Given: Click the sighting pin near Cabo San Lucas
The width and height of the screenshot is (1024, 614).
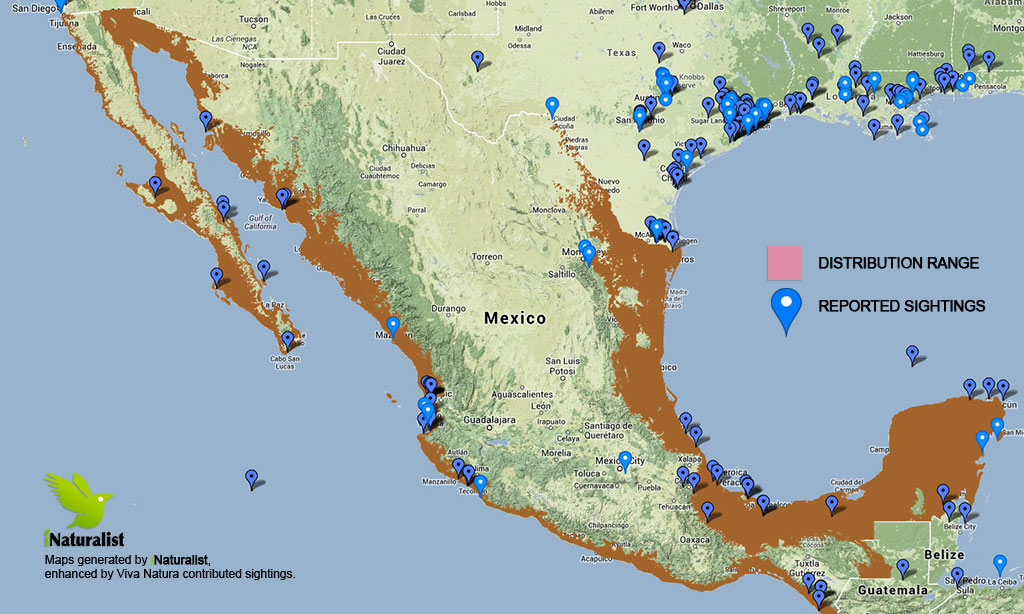Looking at the screenshot, I should point(288,339).
